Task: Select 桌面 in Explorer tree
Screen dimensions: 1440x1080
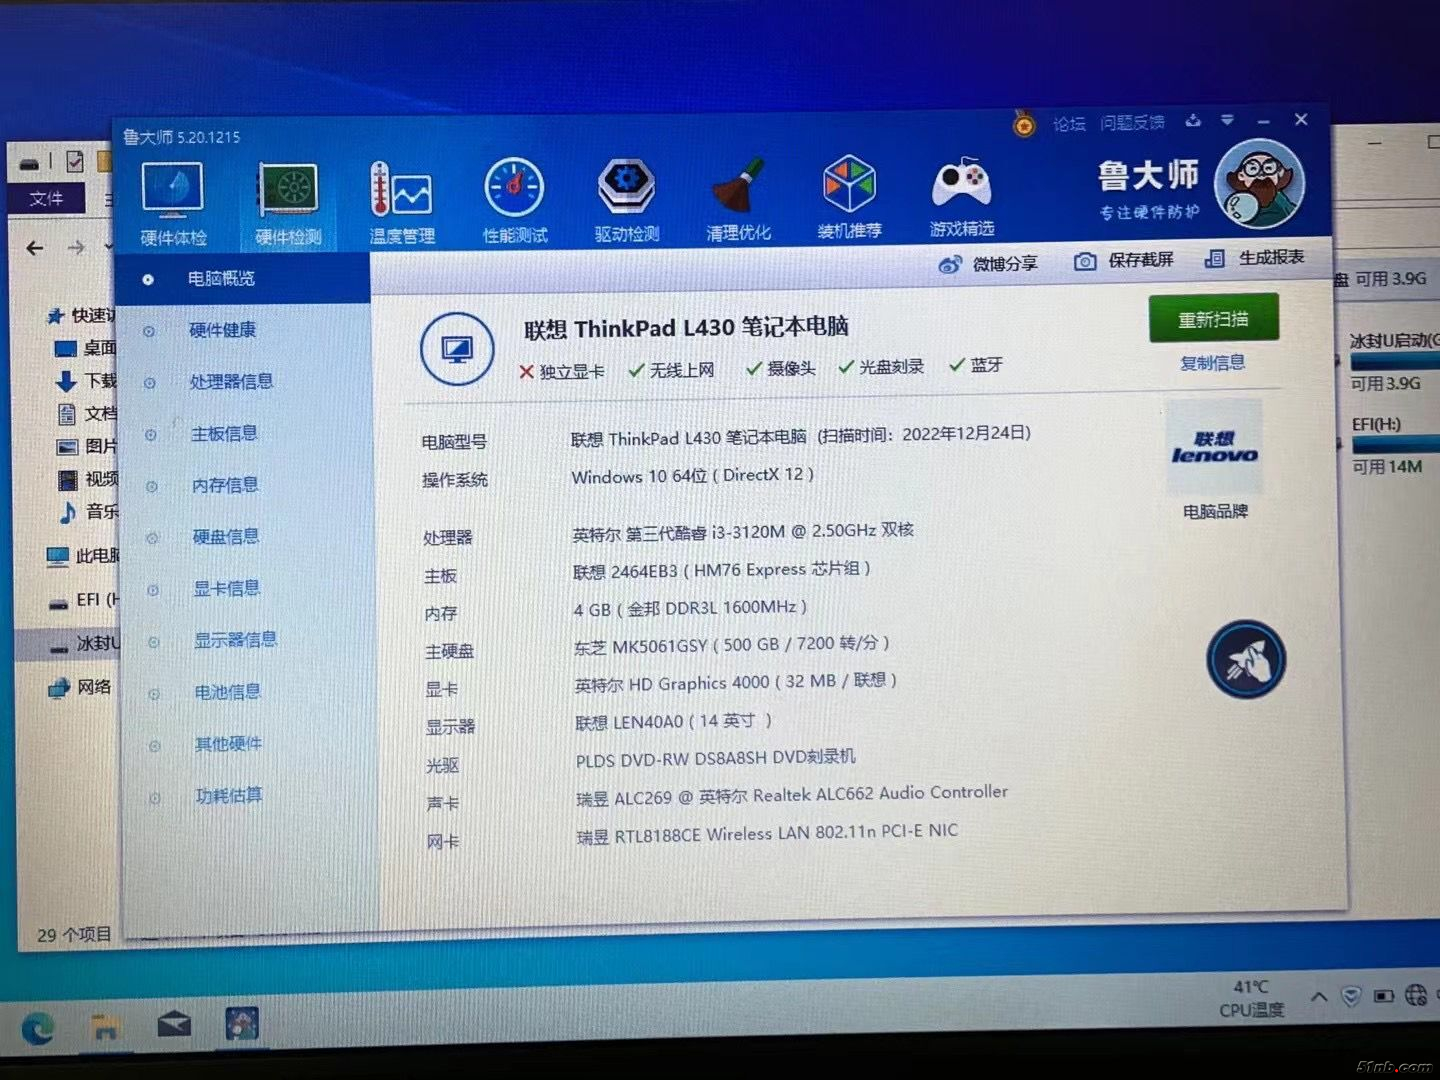Action: (x=85, y=348)
